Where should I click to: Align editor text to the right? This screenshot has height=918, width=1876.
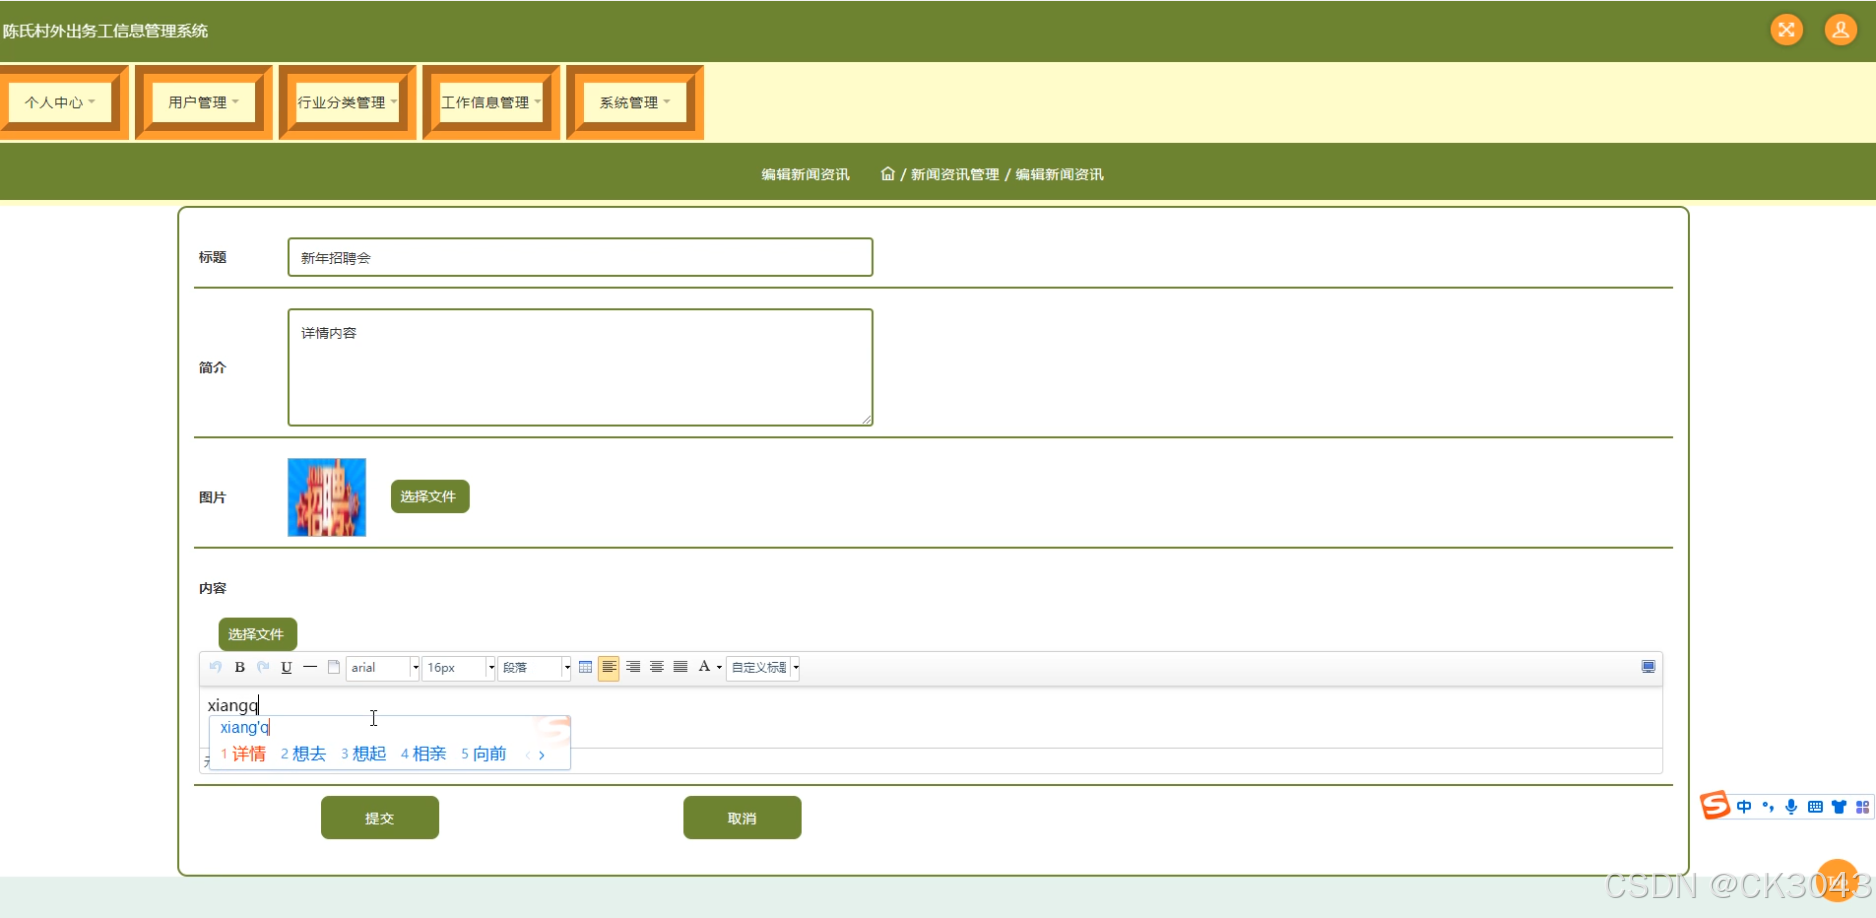point(633,667)
